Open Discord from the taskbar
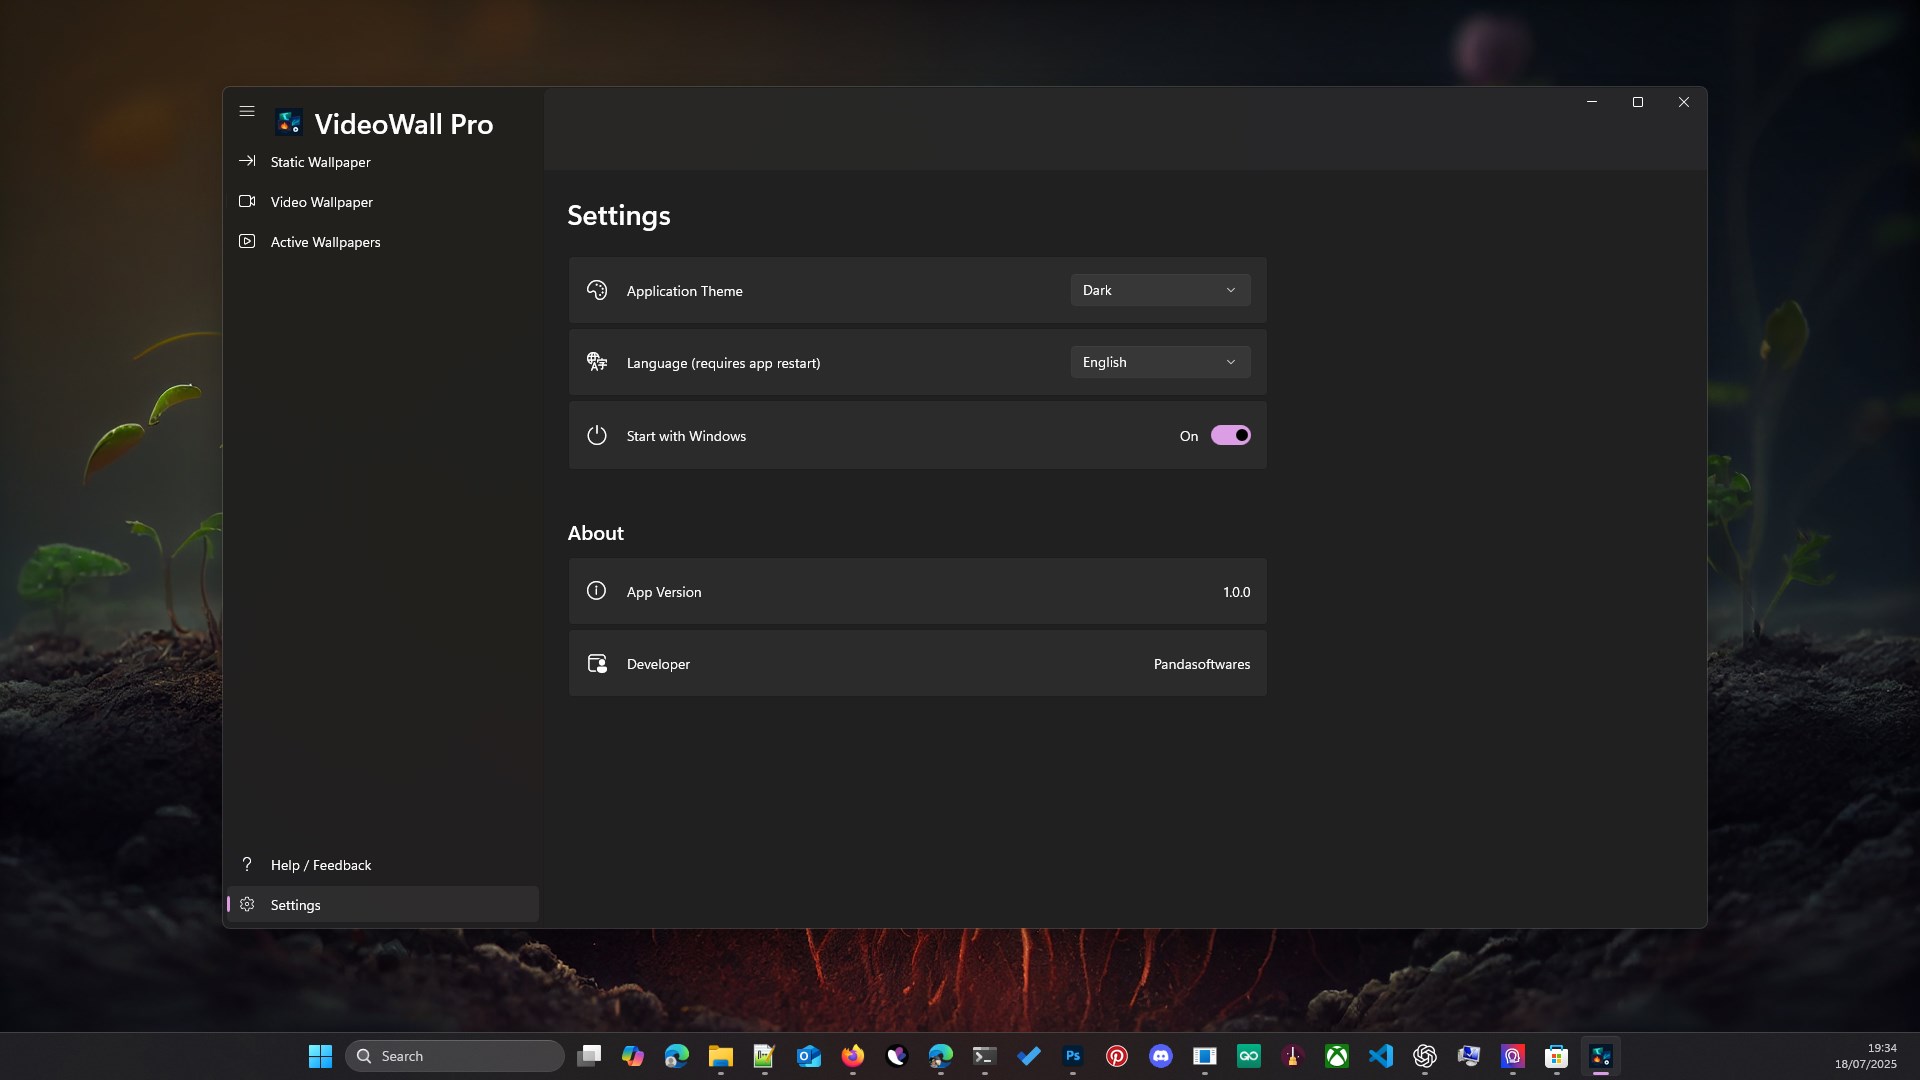Screen dimensions: 1920x1080 [x=1161, y=1056]
